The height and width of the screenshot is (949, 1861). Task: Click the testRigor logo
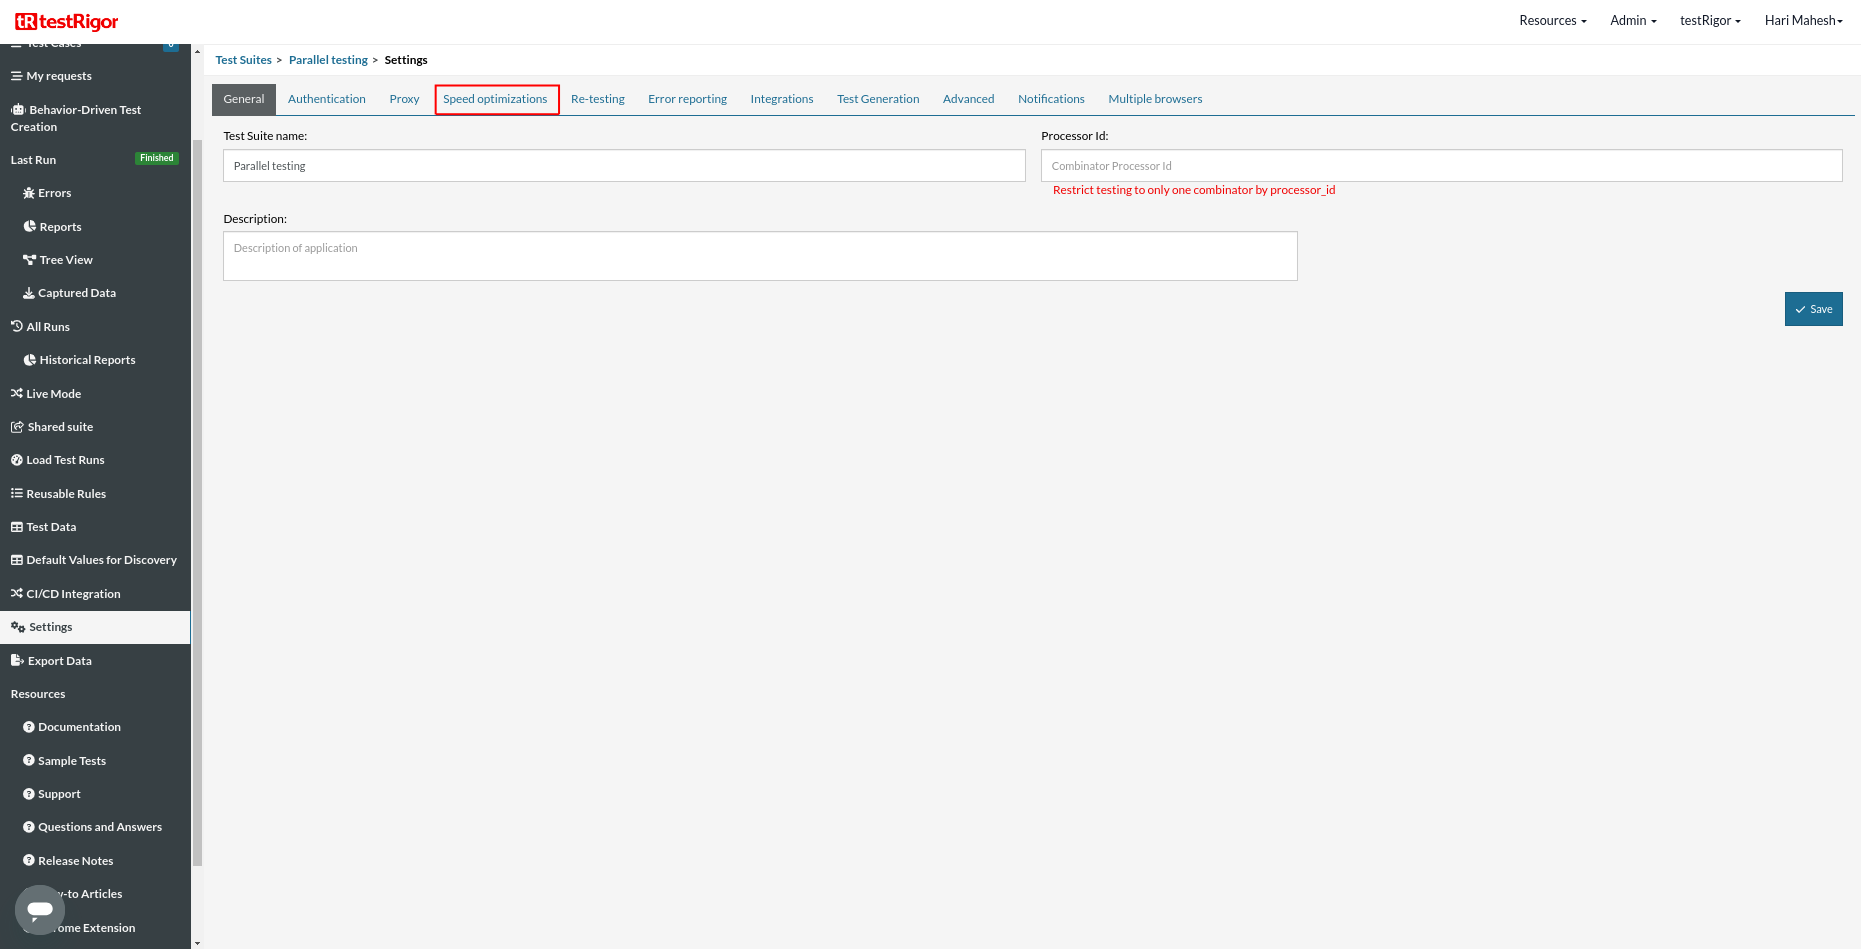pos(67,21)
